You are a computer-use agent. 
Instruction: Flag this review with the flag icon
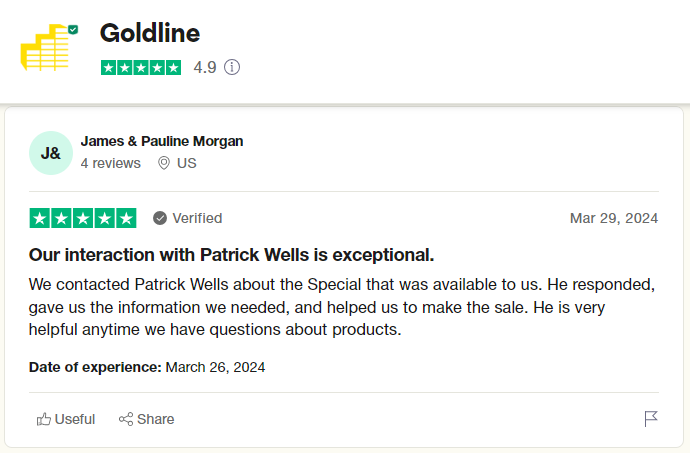(651, 419)
